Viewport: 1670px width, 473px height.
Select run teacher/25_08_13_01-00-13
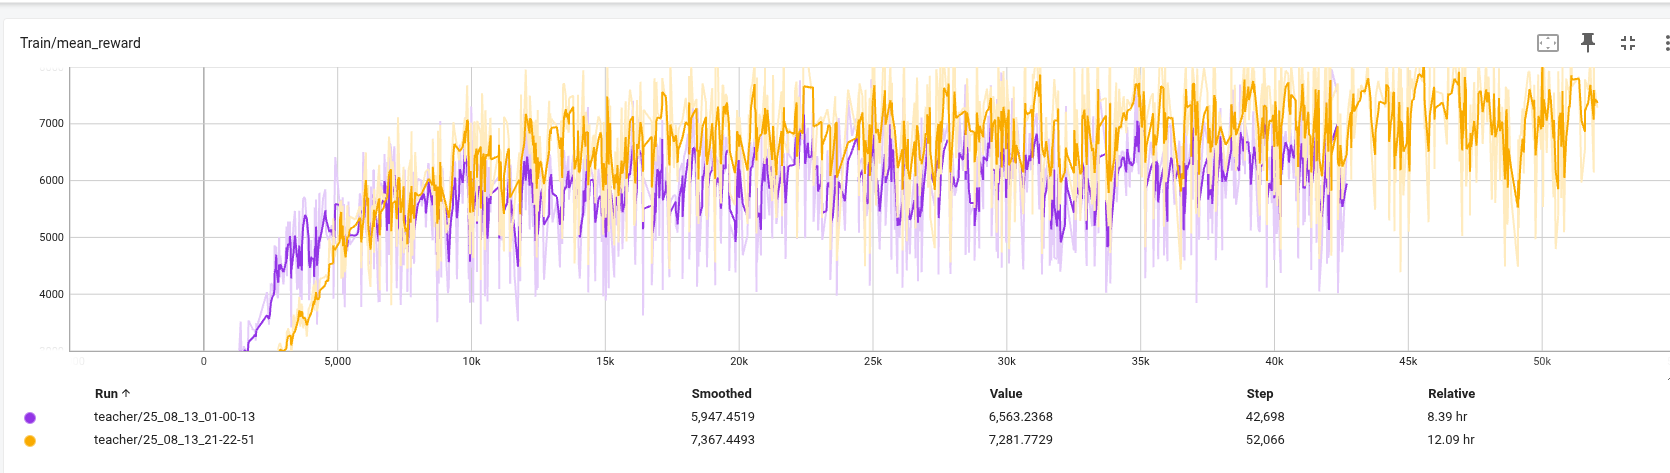click(x=174, y=417)
